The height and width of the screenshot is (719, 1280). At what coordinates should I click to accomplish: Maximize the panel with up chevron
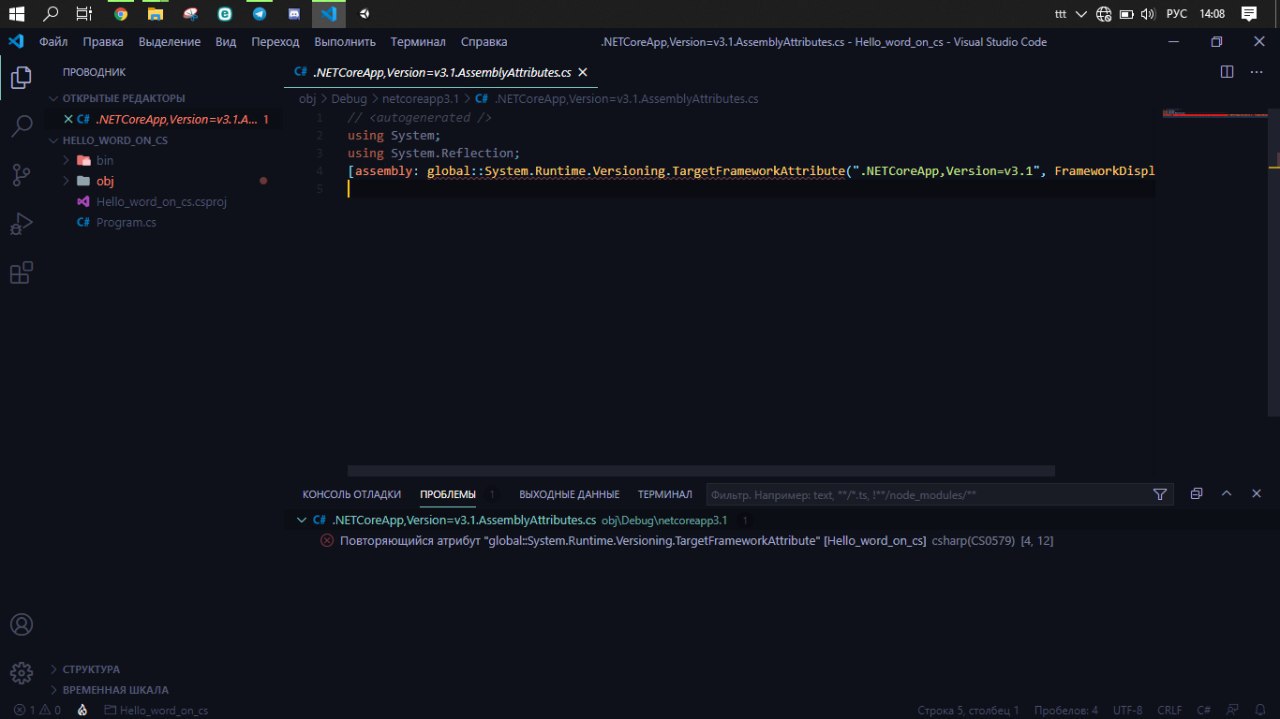click(1227, 494)
